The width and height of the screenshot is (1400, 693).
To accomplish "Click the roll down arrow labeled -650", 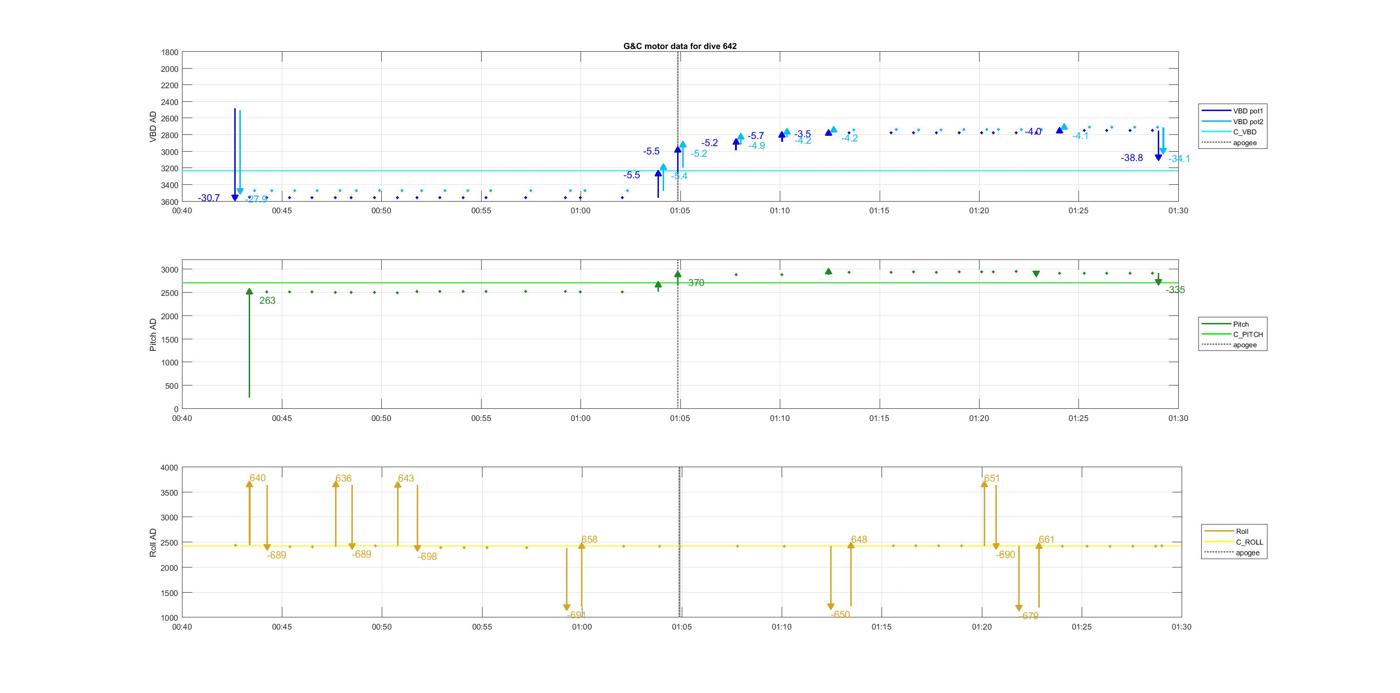I will (831, 578).
